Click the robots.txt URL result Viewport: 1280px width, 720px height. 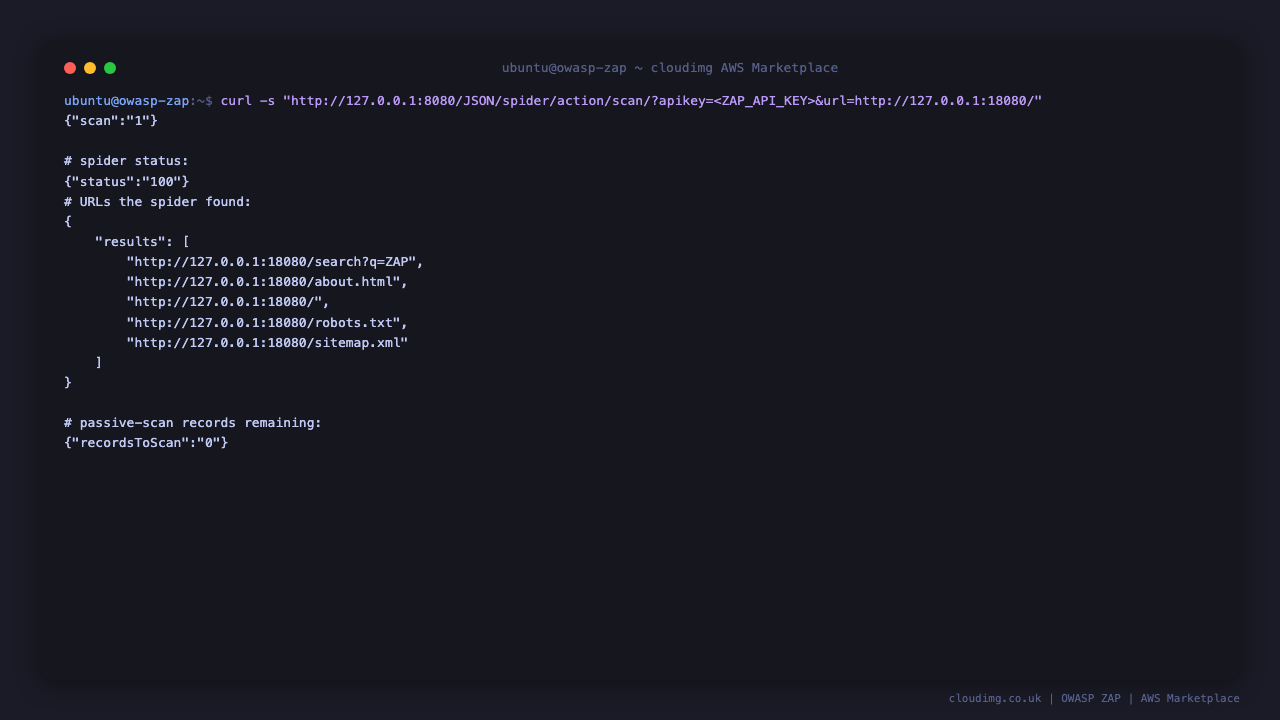(x=267, y=322)
